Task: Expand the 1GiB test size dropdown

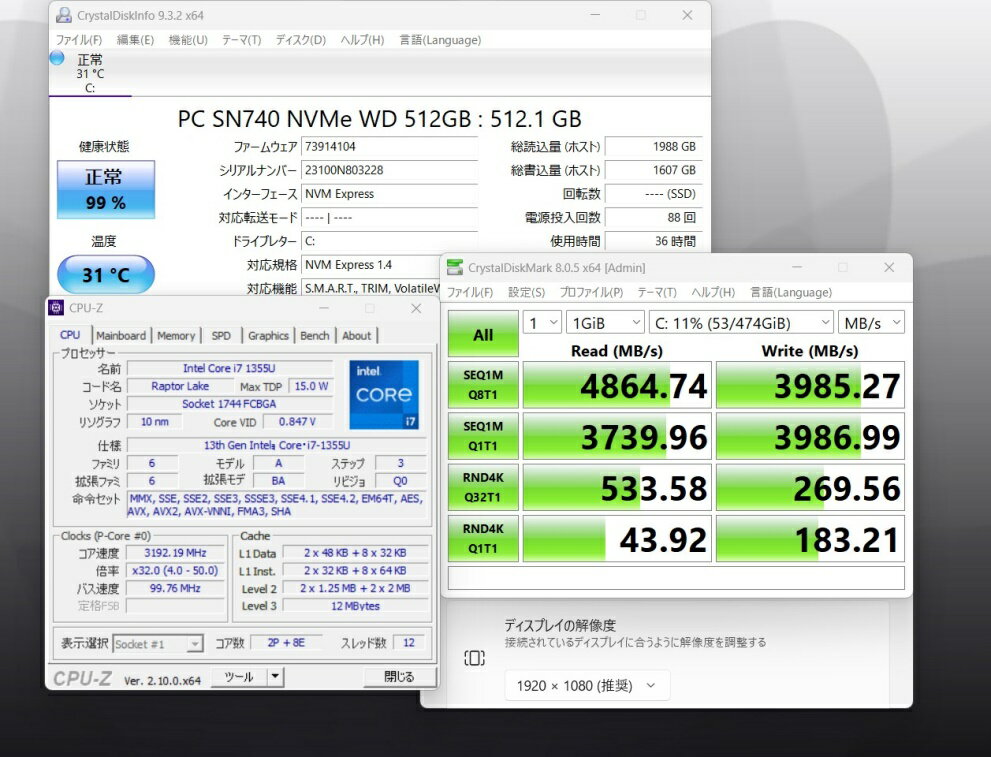Action: point(605,322)
